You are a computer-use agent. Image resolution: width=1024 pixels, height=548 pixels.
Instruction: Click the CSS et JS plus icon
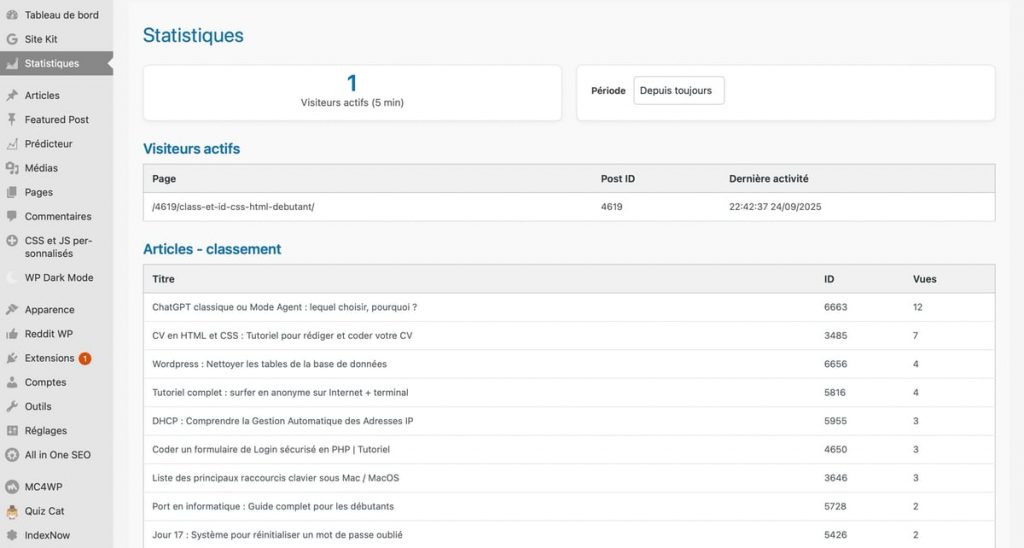(12, 240)
